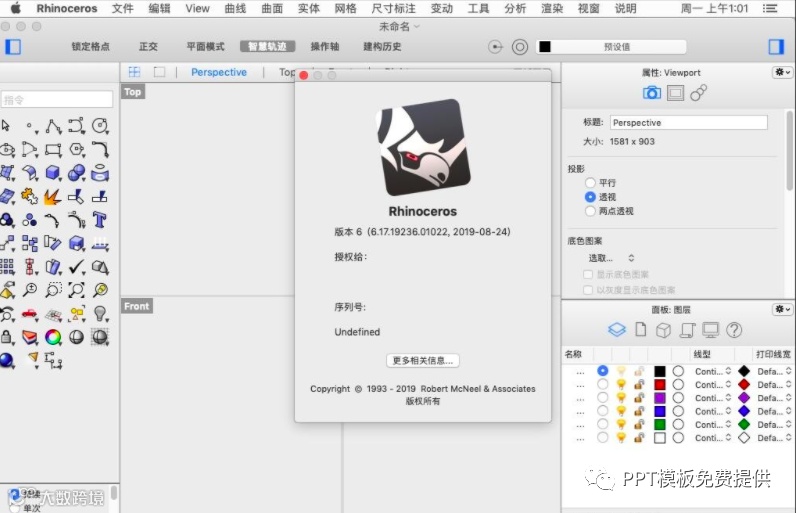Image resolution: width=796 pixels, height=513 pixels.
Task: Open the red layer color swatch
Action: pyautogui.click(x=659, y=384)
